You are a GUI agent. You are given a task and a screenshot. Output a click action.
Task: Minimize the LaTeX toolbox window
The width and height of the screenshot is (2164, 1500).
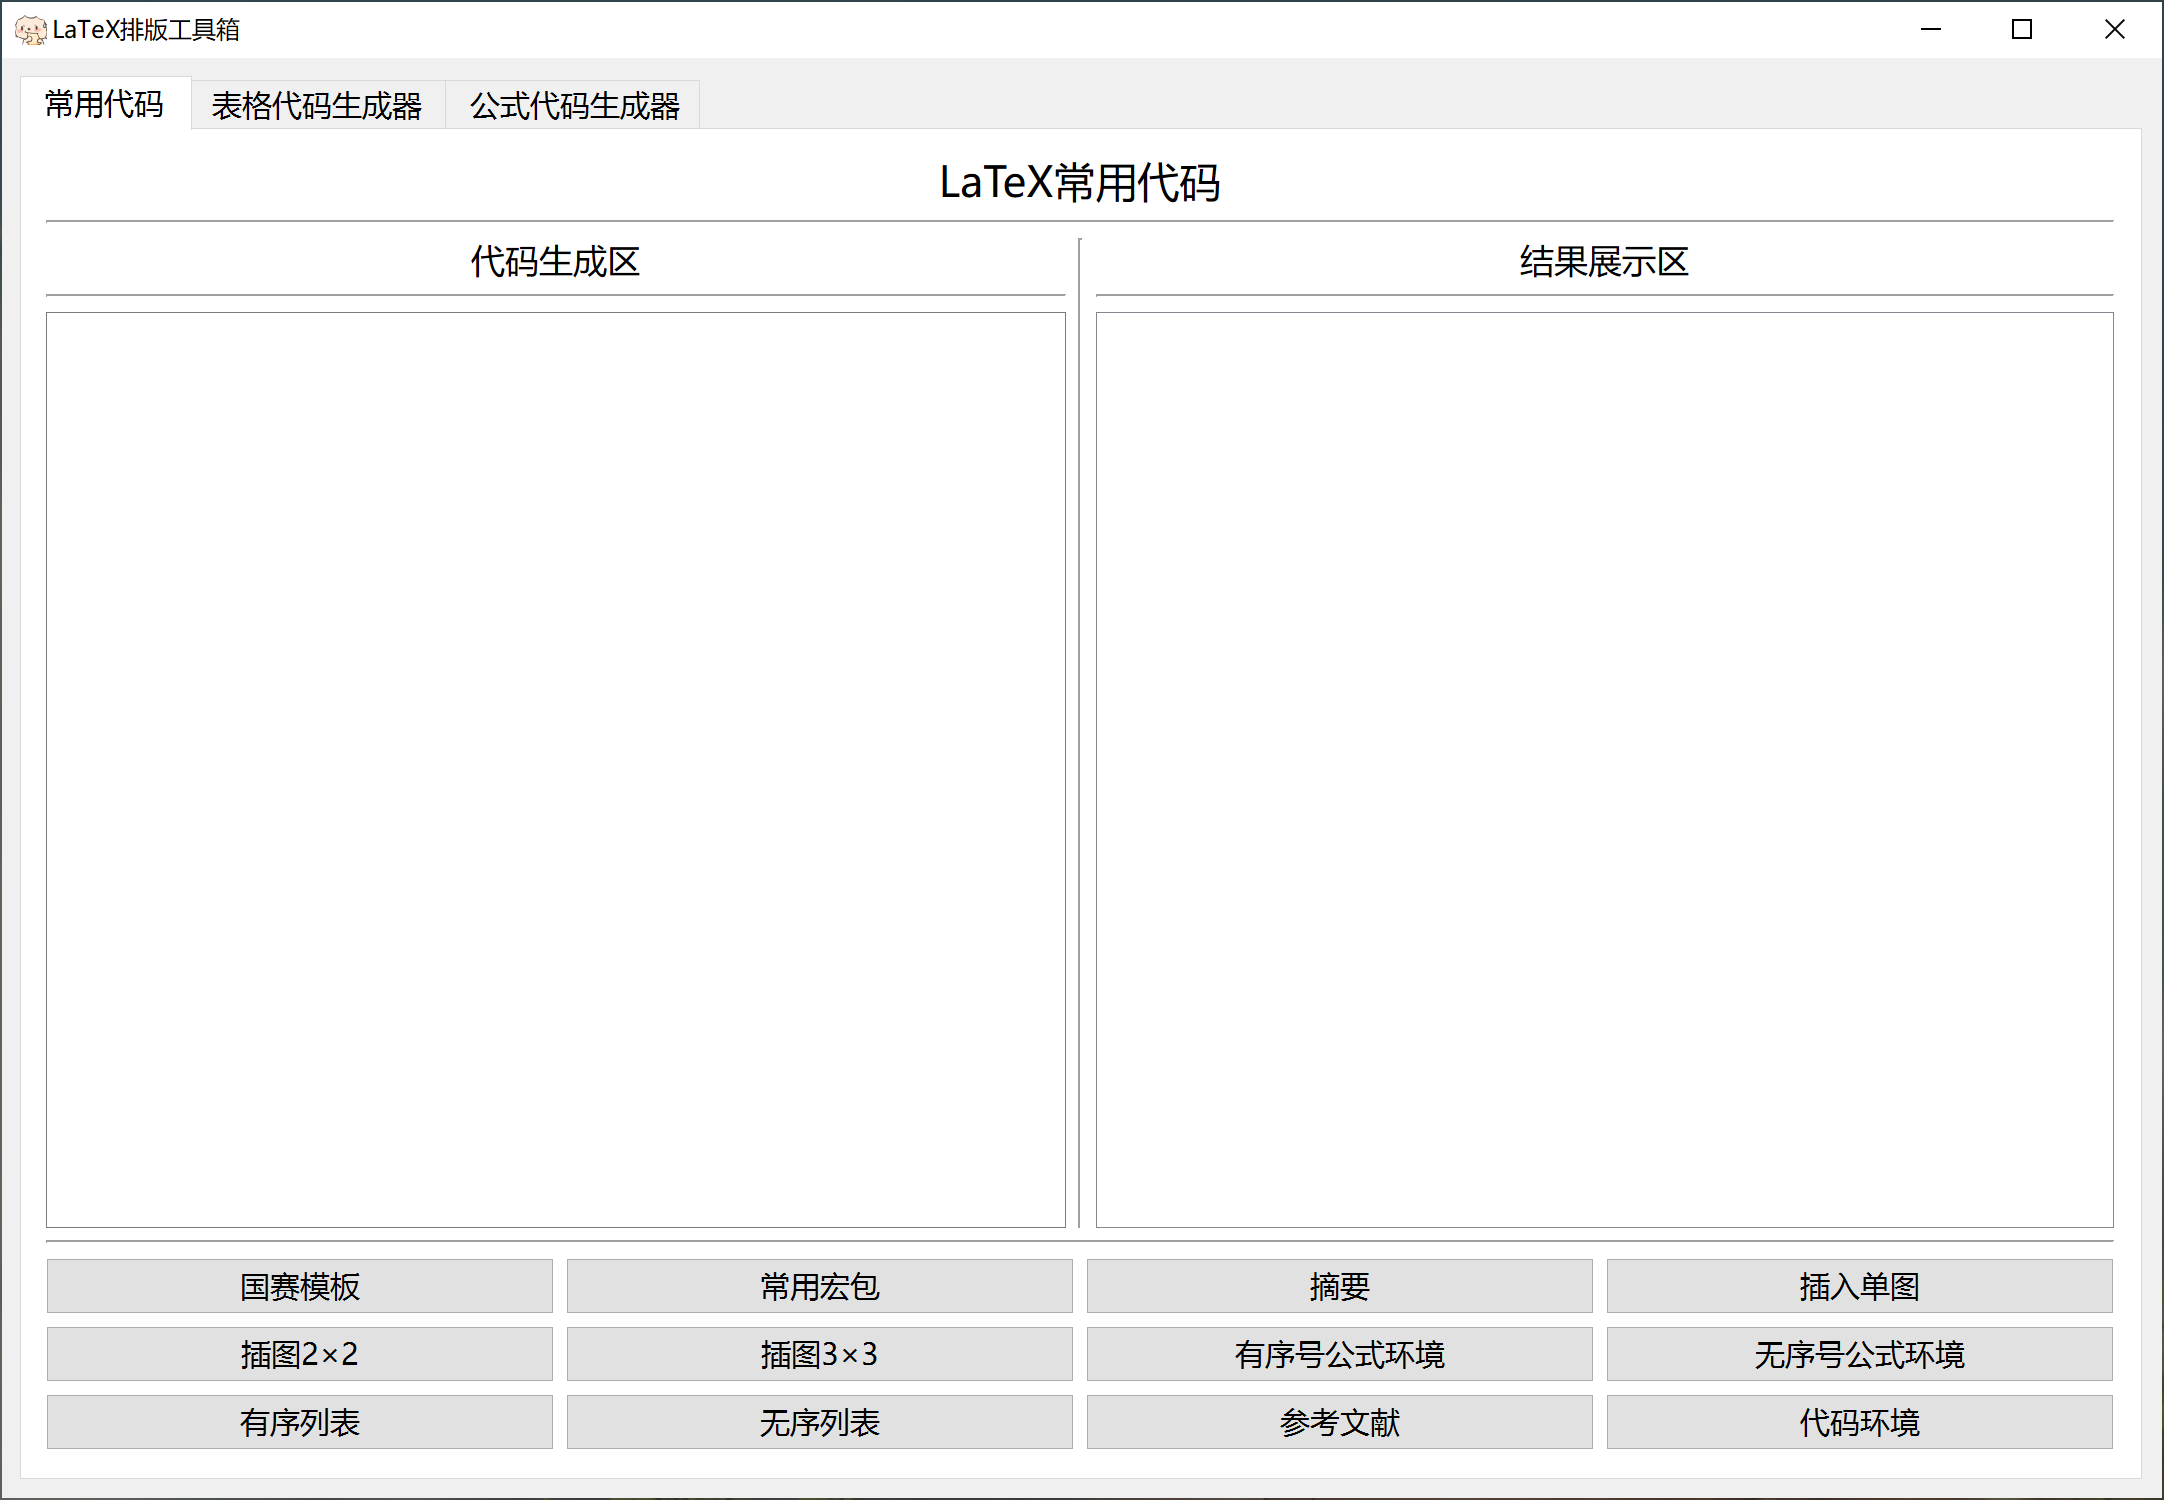pyautogui.click(x=1931, y=30)
